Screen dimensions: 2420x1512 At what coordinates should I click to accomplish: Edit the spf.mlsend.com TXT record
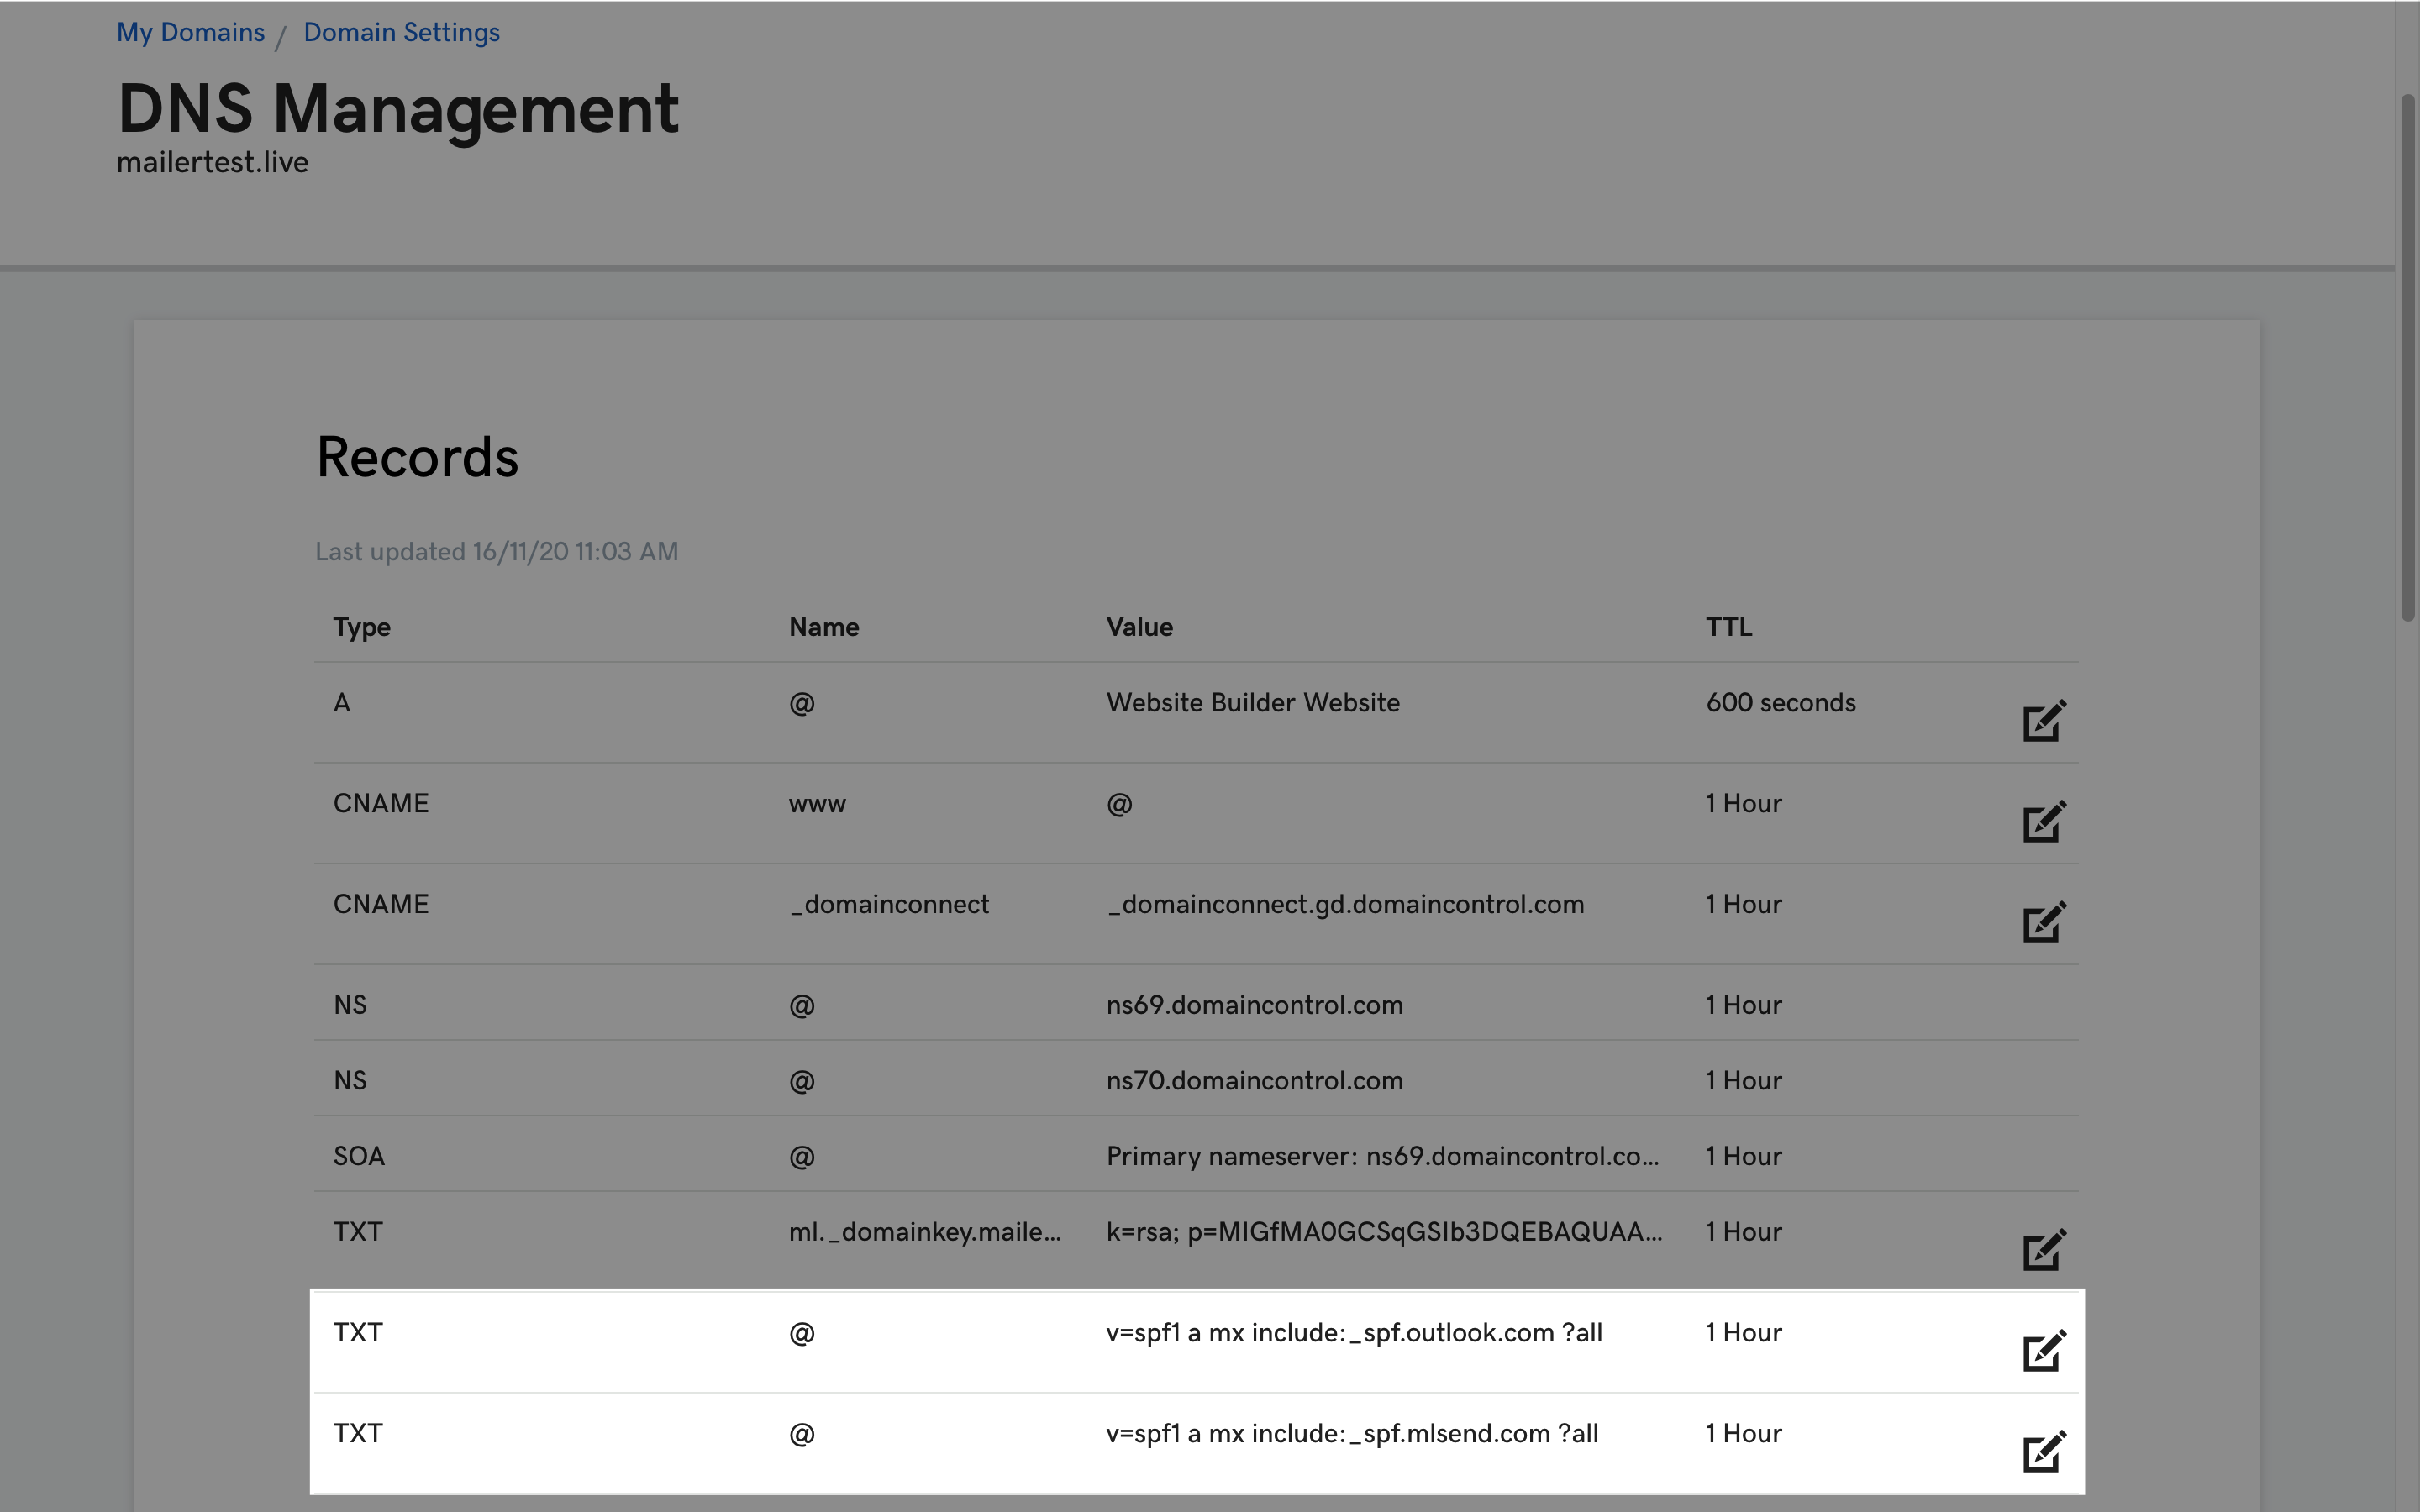point(2043,1452)
